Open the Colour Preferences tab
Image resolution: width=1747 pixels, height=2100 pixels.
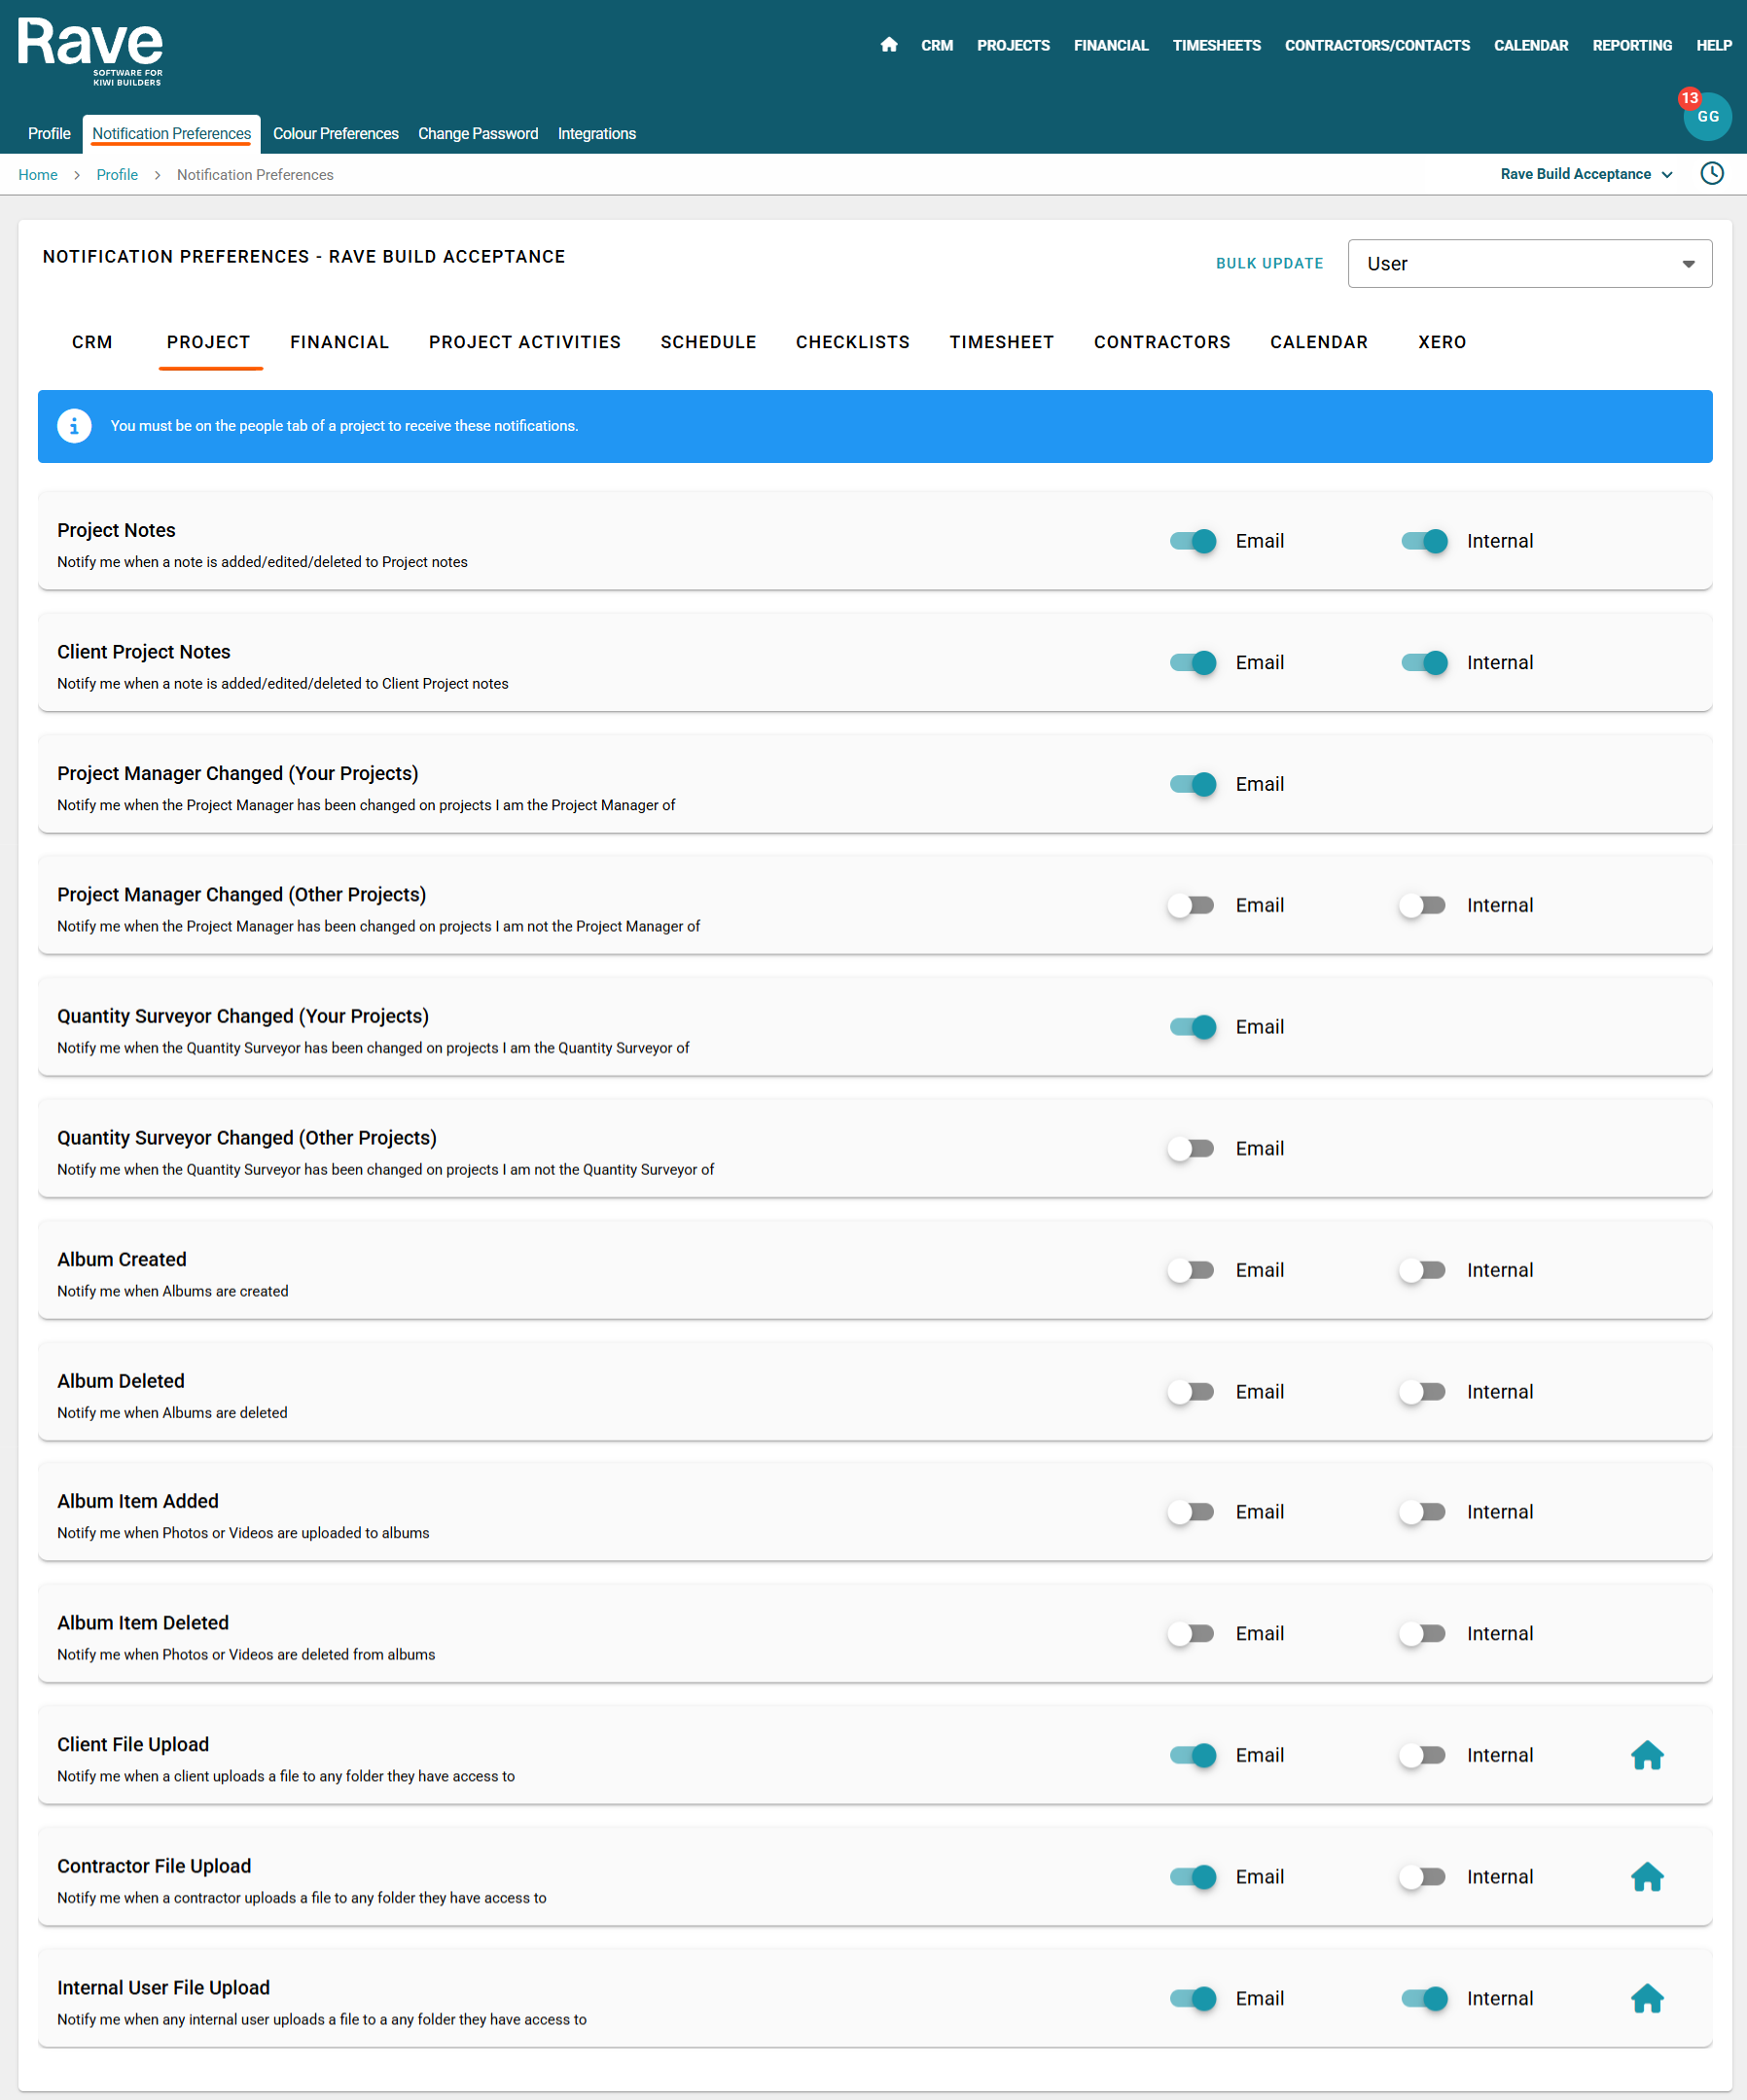click(335, 134)
